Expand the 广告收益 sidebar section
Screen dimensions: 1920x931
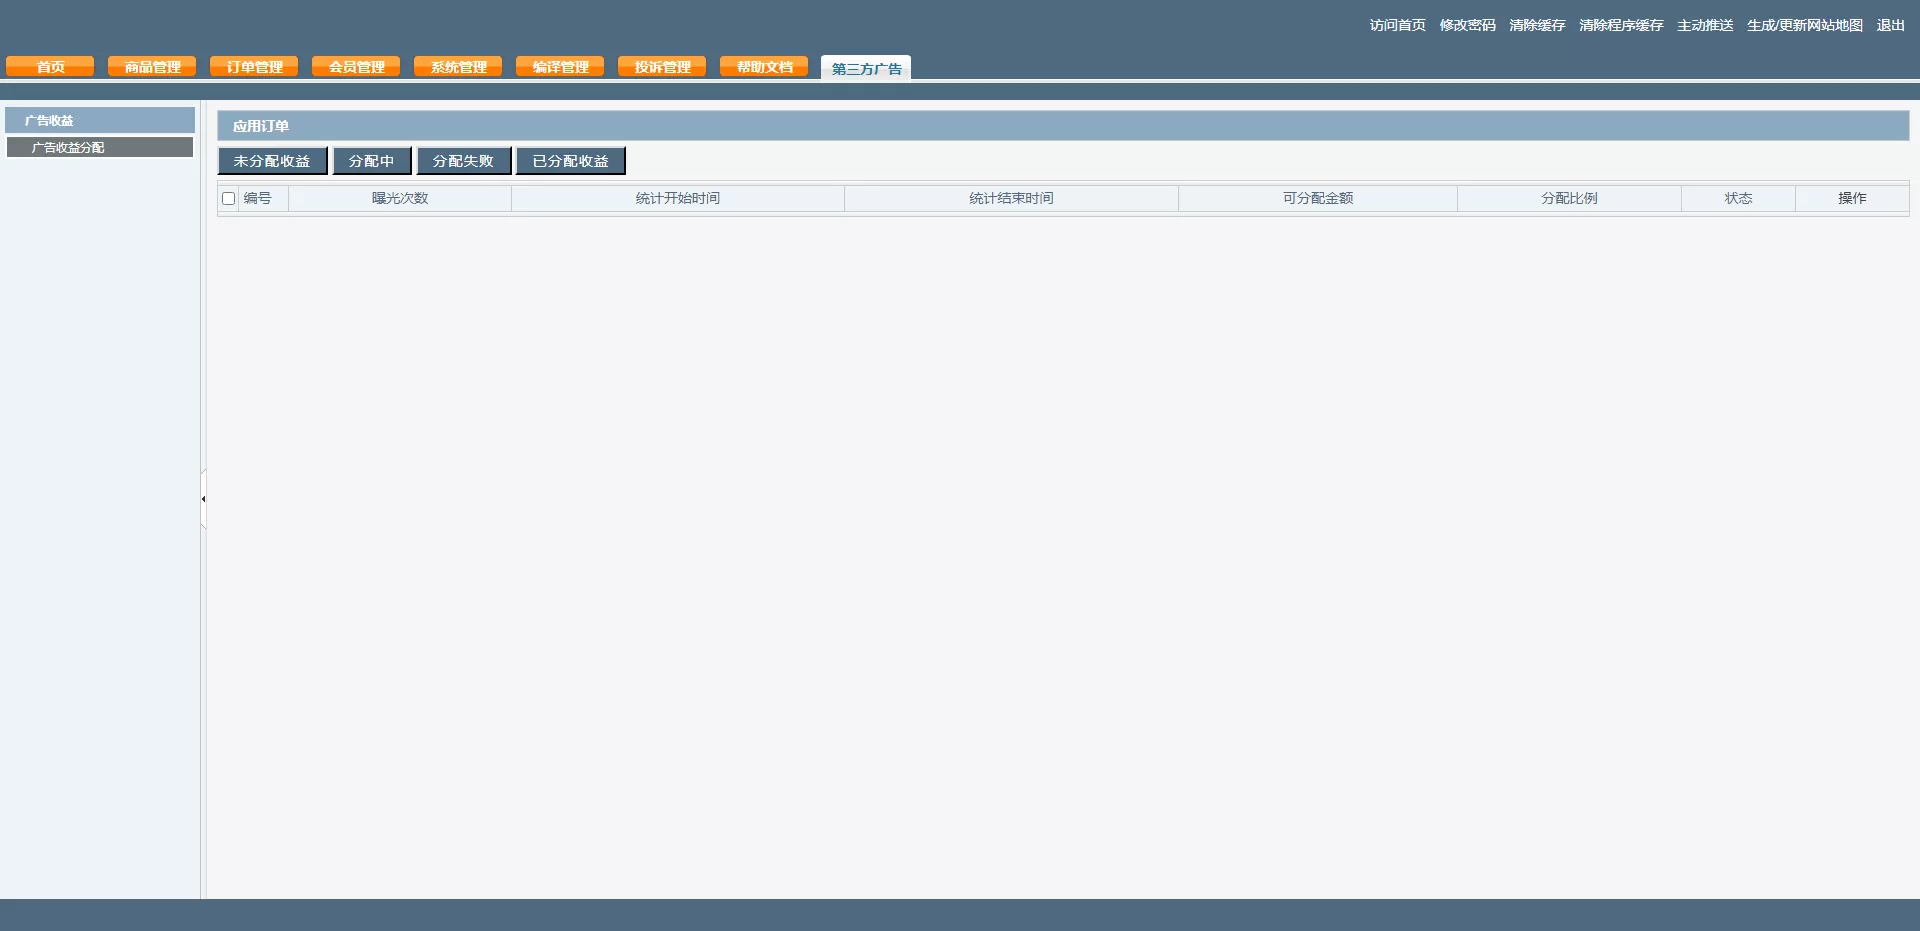point(99,120)
